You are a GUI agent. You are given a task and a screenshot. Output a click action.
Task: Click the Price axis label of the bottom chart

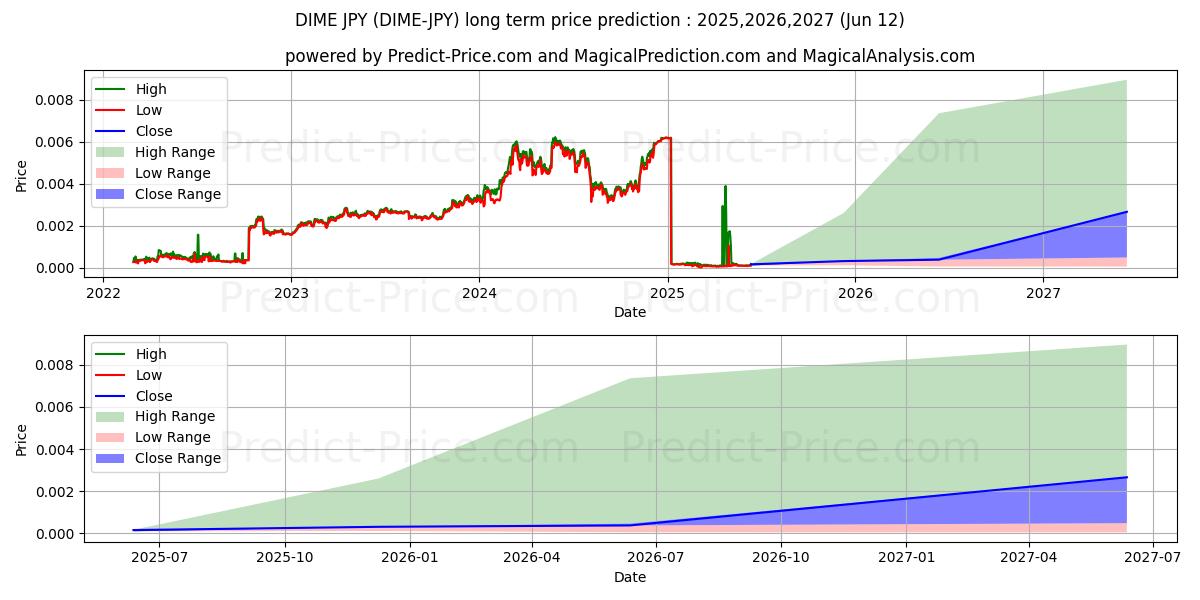click(x=22, y=439)
